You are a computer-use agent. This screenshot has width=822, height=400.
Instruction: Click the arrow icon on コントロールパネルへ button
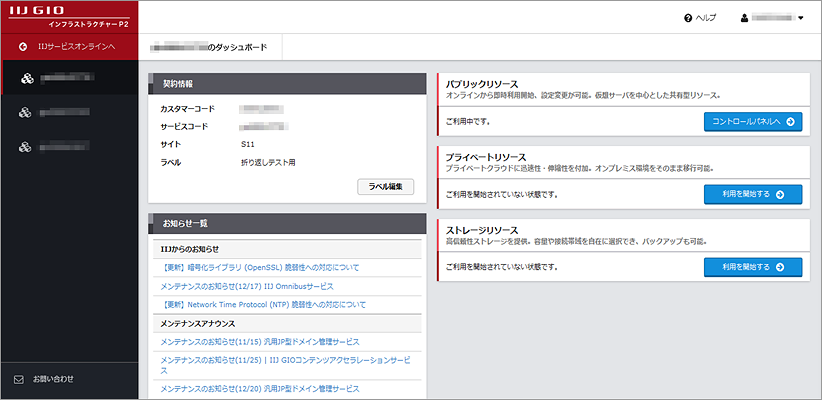pos(790,121)
